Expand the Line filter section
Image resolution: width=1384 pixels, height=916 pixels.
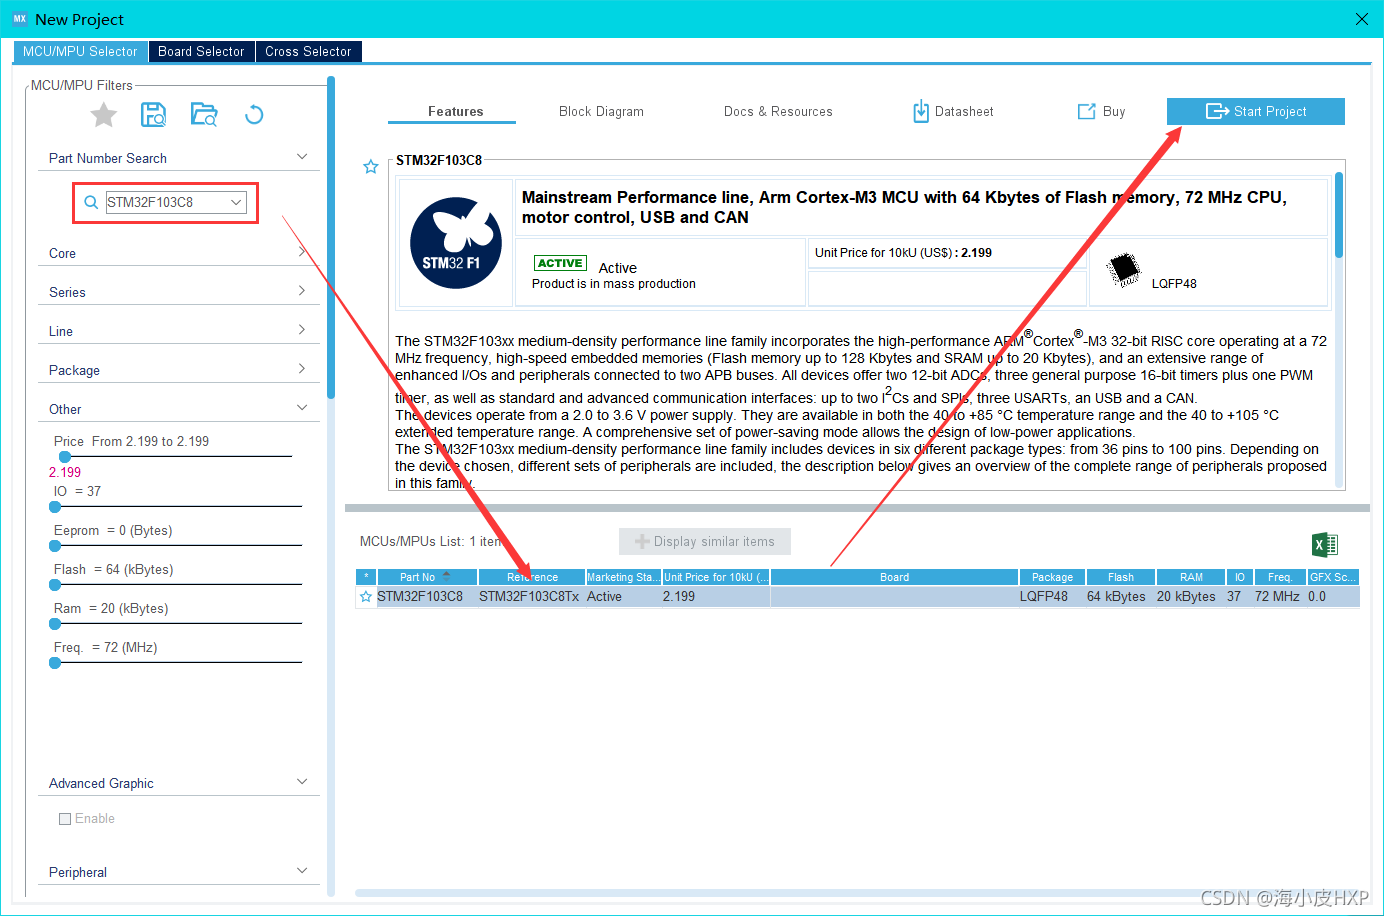(x=302, y=329)
